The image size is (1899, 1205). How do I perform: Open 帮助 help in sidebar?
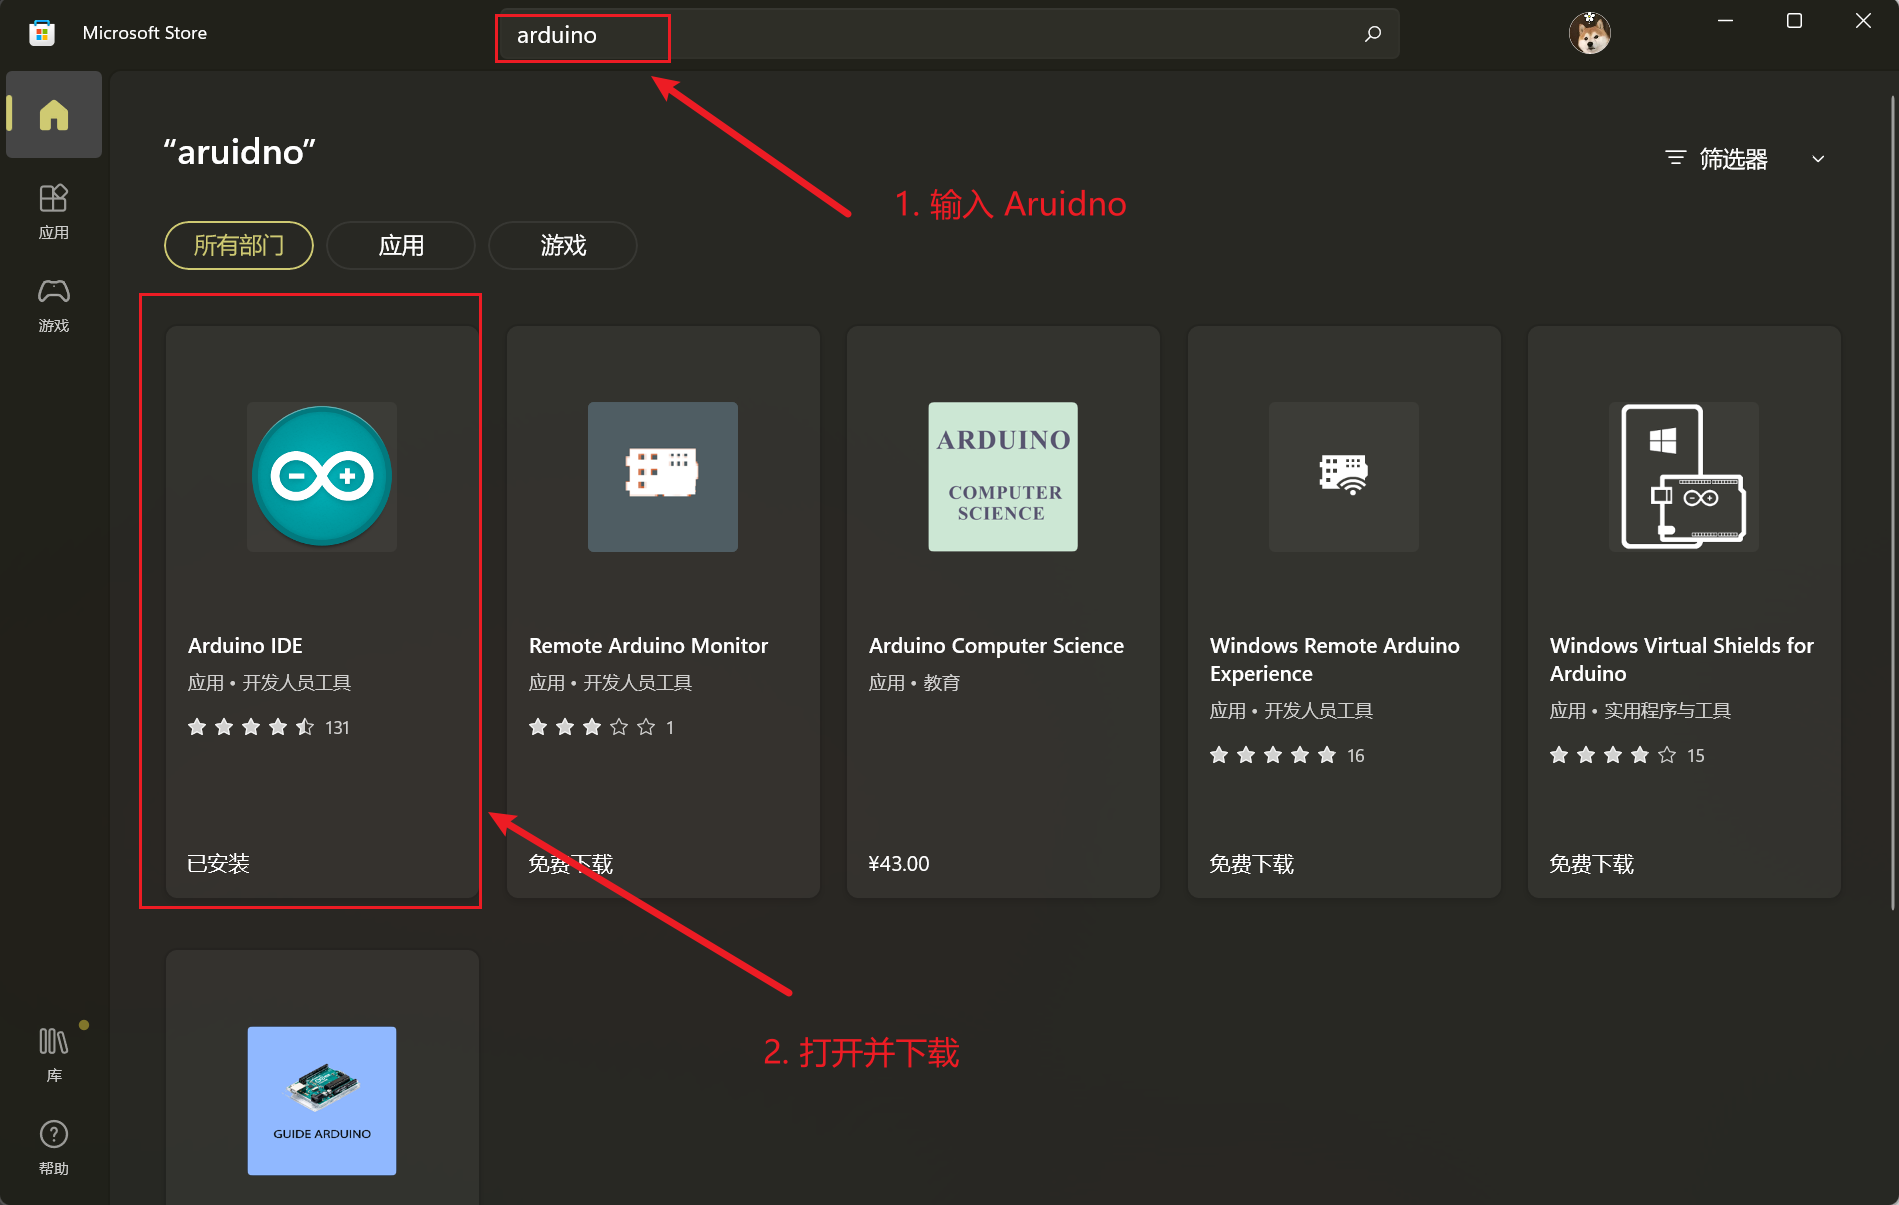54,1147
